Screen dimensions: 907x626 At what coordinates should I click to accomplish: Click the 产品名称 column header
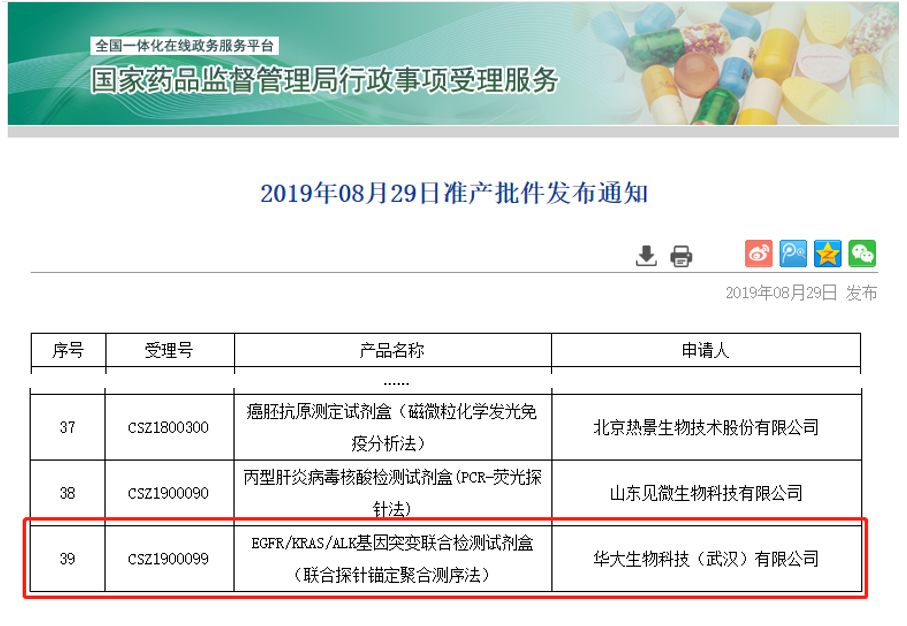tap(392, 350)
